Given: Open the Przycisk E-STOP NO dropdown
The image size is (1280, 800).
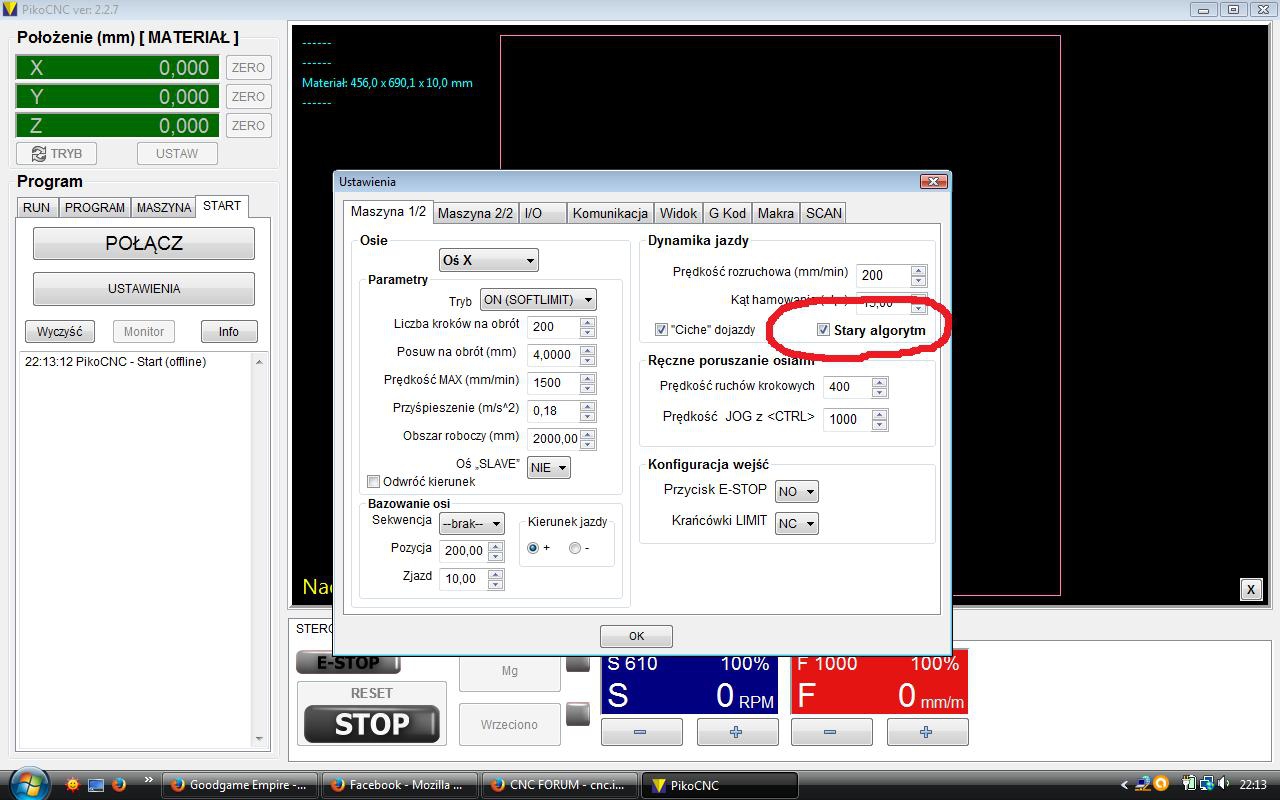Looking at the screenshot, I should pyautogui.click(x=796, y=492).
